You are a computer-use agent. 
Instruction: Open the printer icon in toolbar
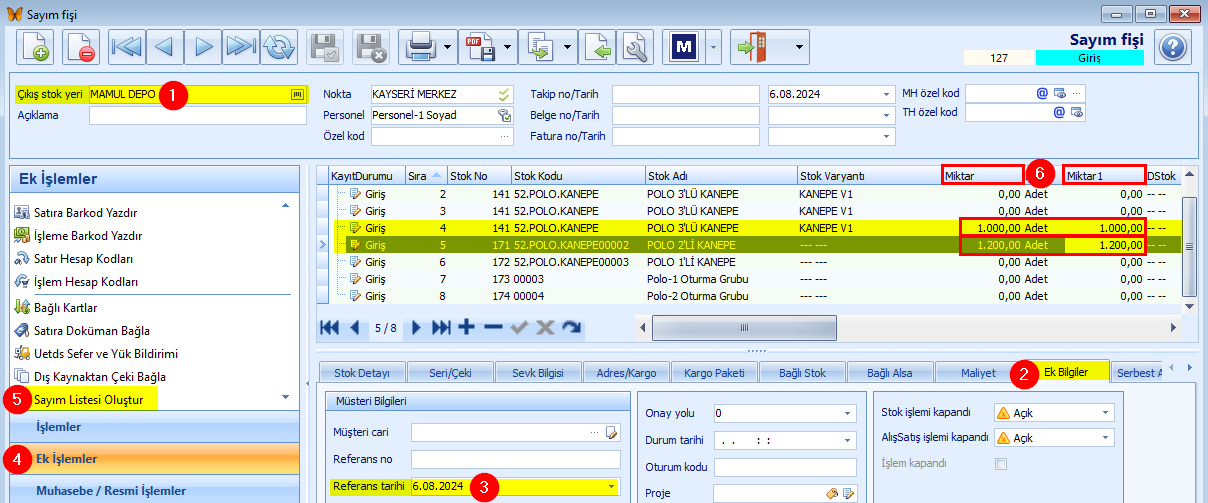419,46
